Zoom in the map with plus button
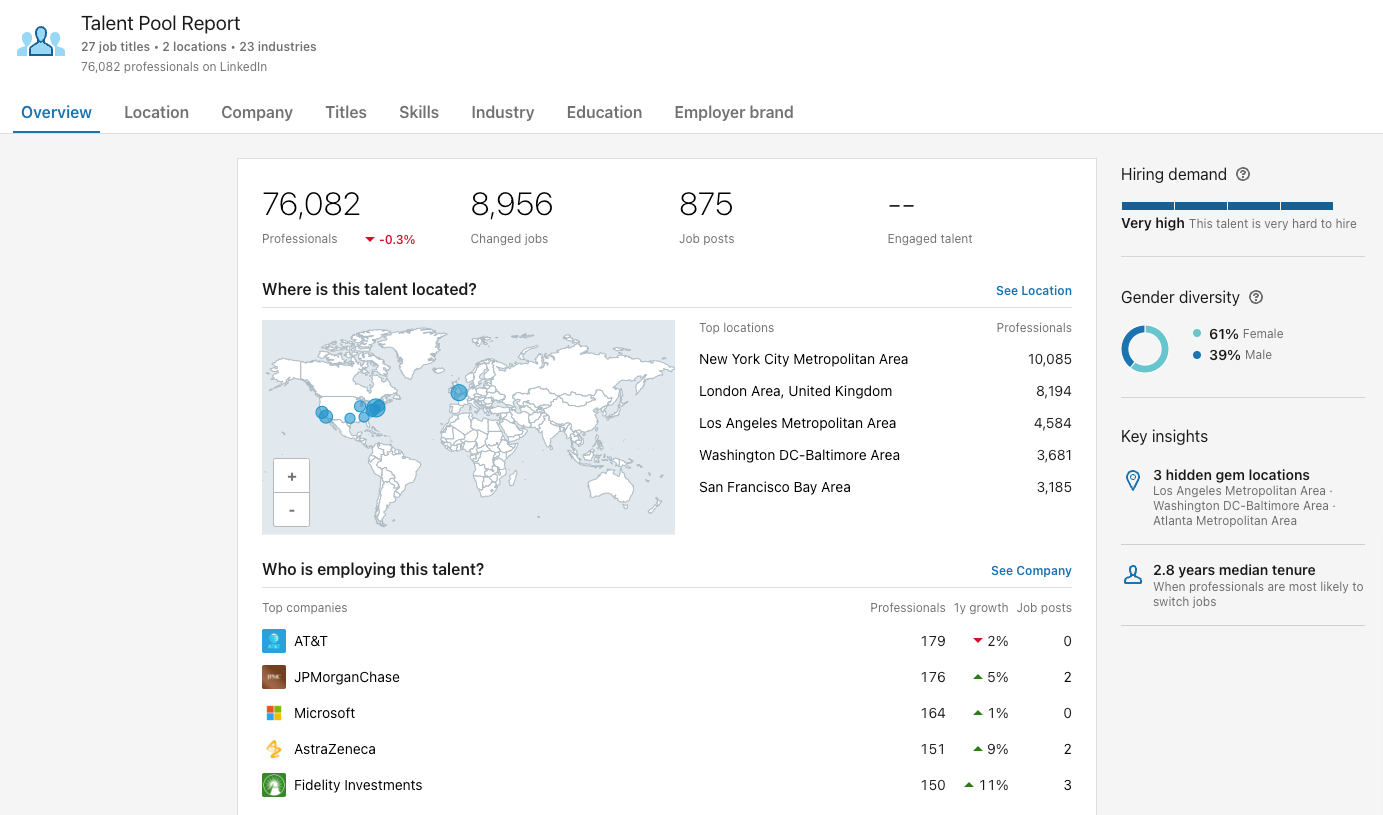1383x815 pixels. pos(291,476)
